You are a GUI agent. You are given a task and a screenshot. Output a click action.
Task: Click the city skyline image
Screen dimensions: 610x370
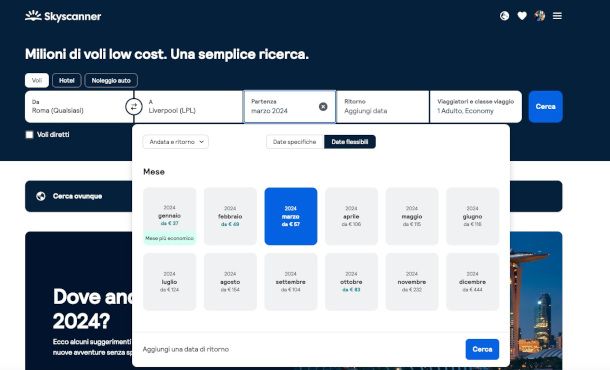pyautogui.click(x=536, y=300)
